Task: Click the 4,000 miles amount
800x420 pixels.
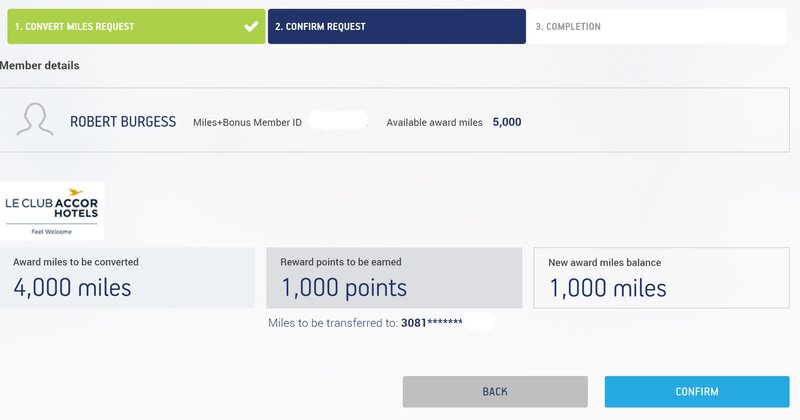Action: tap(72, 287)
